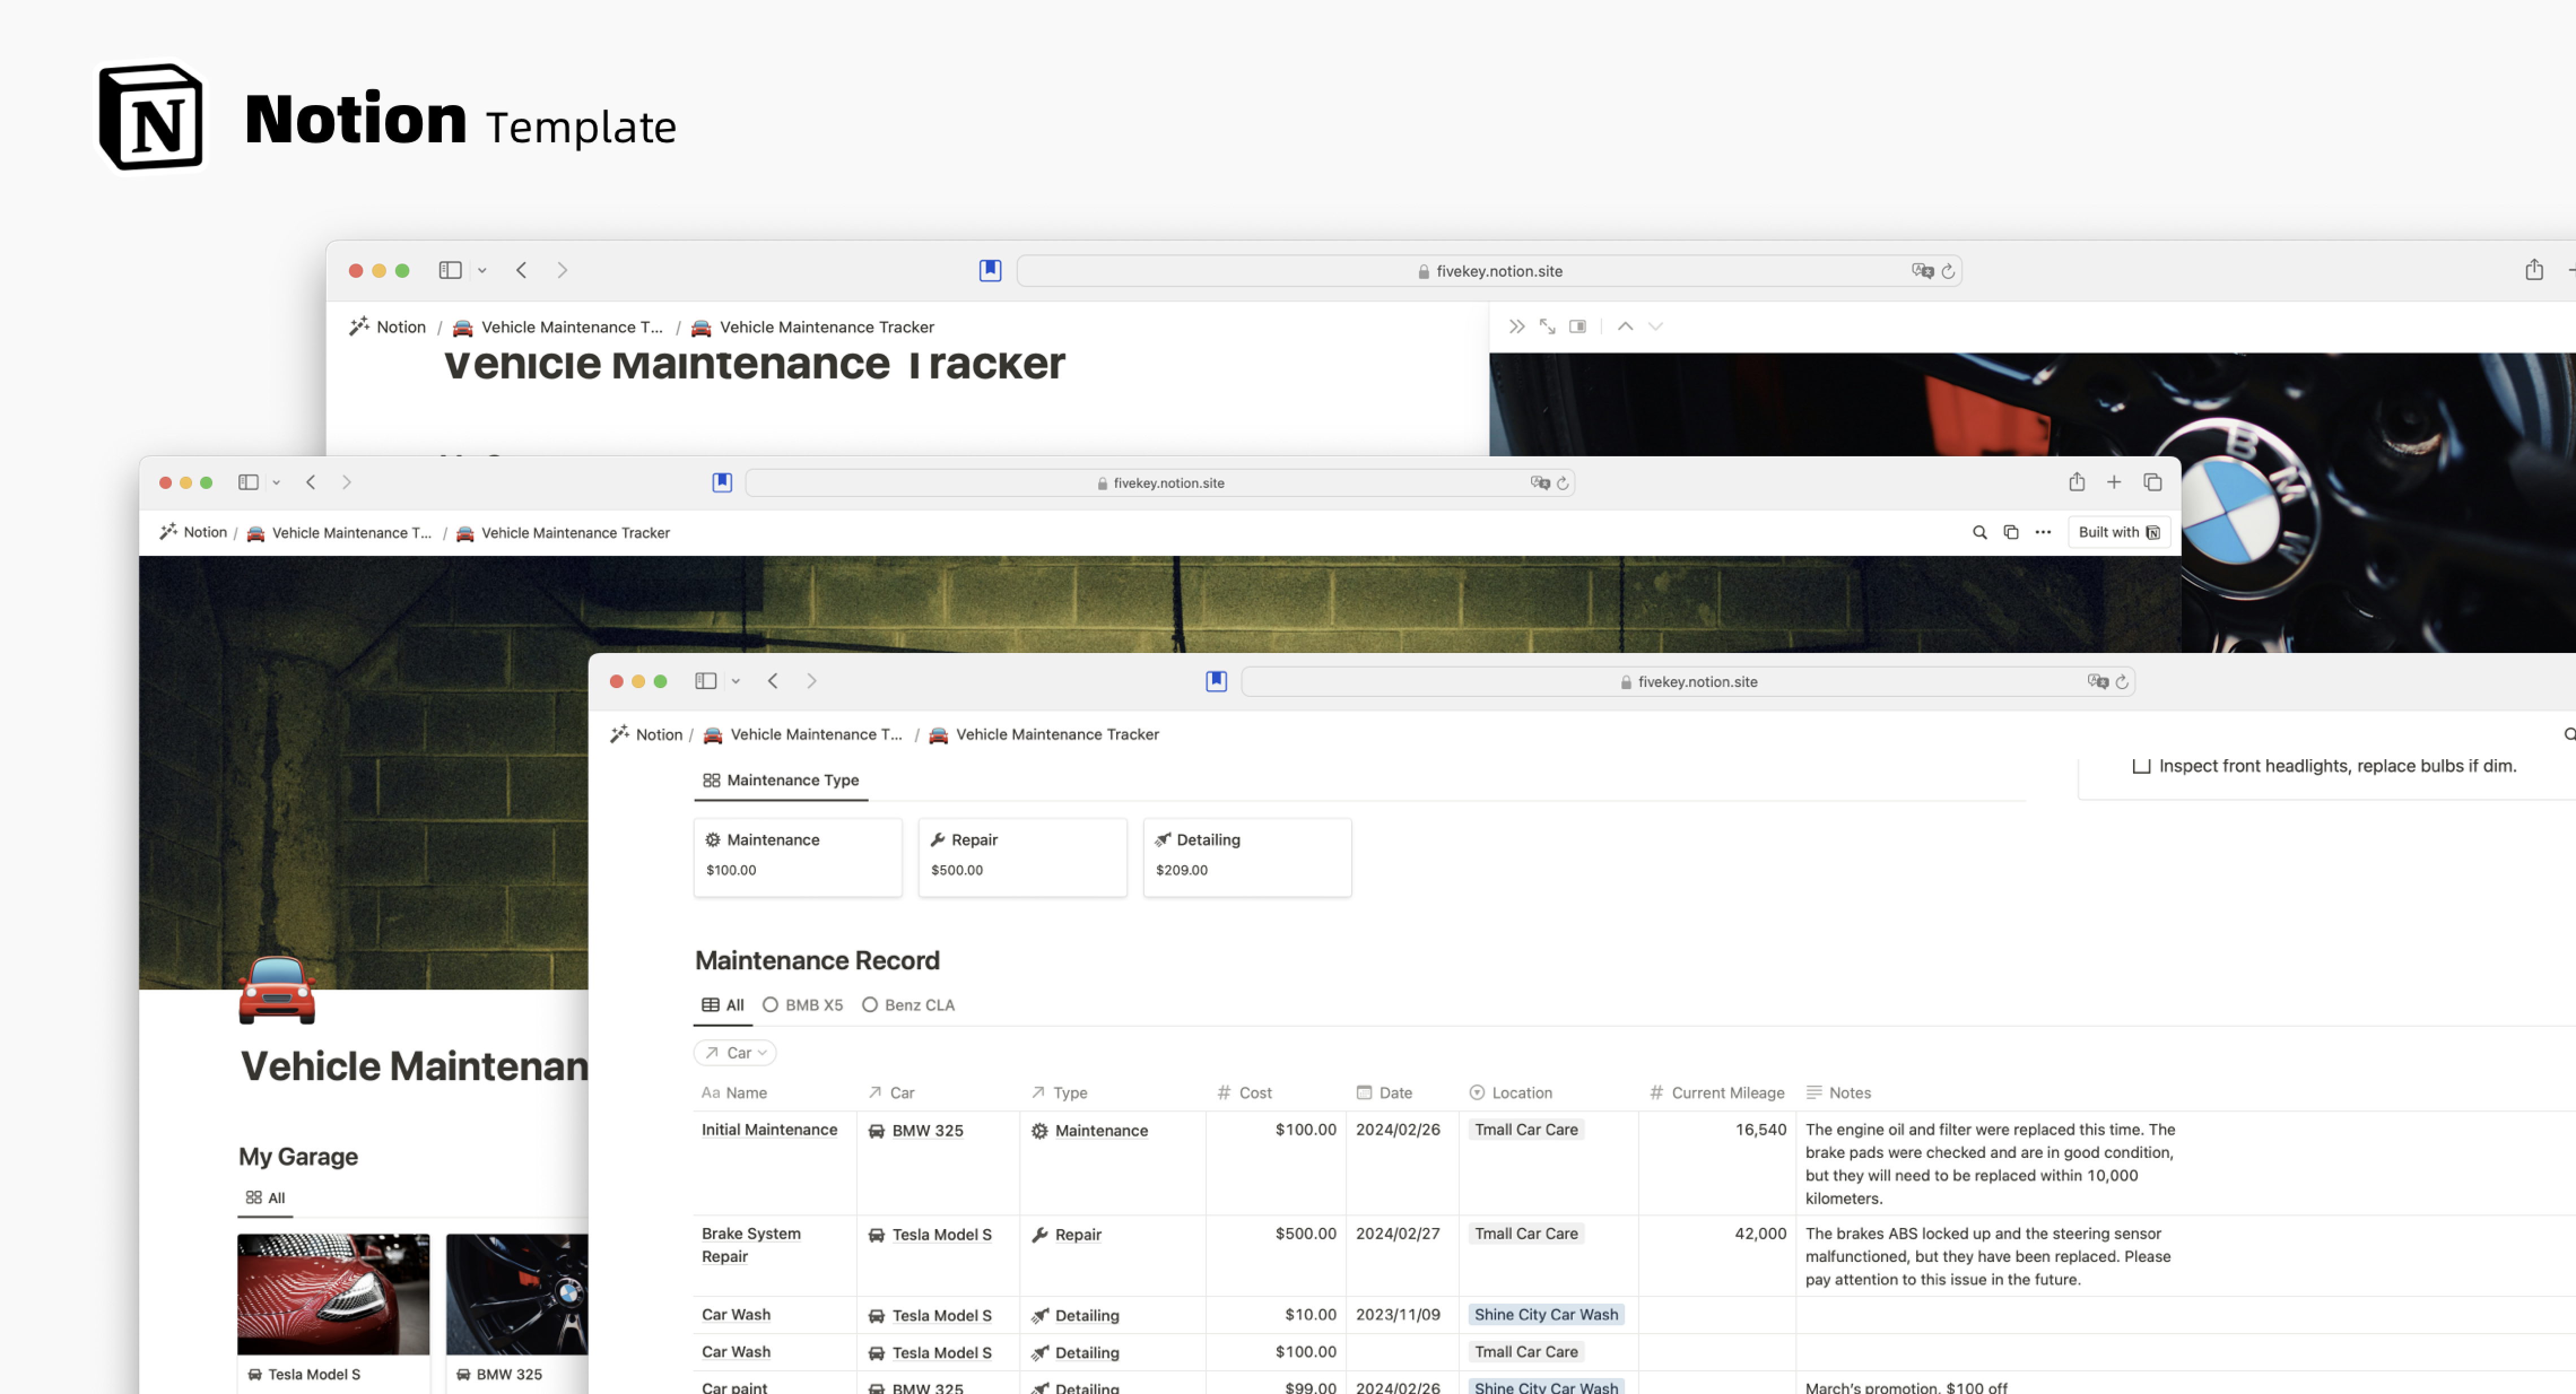The image size is (2576, 1394).
Task: Click translate icon in front window address bar
Action: pos(2097,681)
